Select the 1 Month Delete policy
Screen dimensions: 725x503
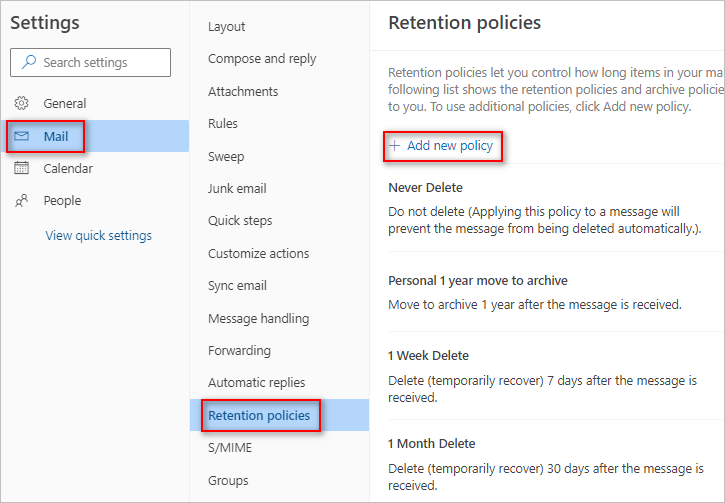(x=431, y=443)
